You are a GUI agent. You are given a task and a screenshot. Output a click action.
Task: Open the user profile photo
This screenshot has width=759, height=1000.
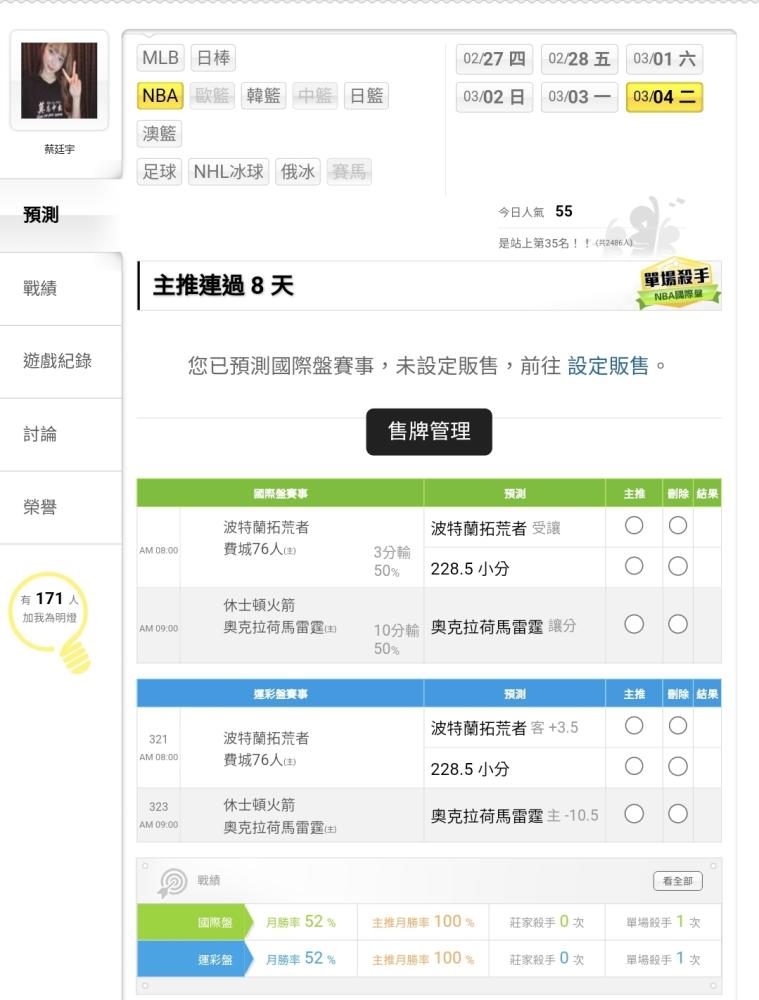(59, 80)
